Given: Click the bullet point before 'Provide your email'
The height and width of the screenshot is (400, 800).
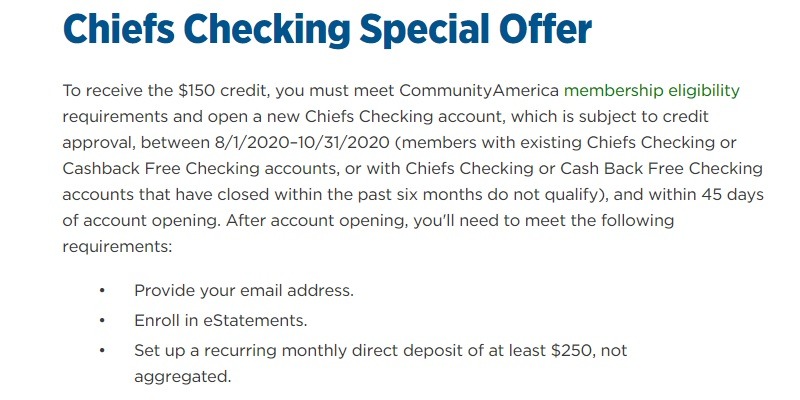Looking at the screenshot, I should tap(102, 291).
